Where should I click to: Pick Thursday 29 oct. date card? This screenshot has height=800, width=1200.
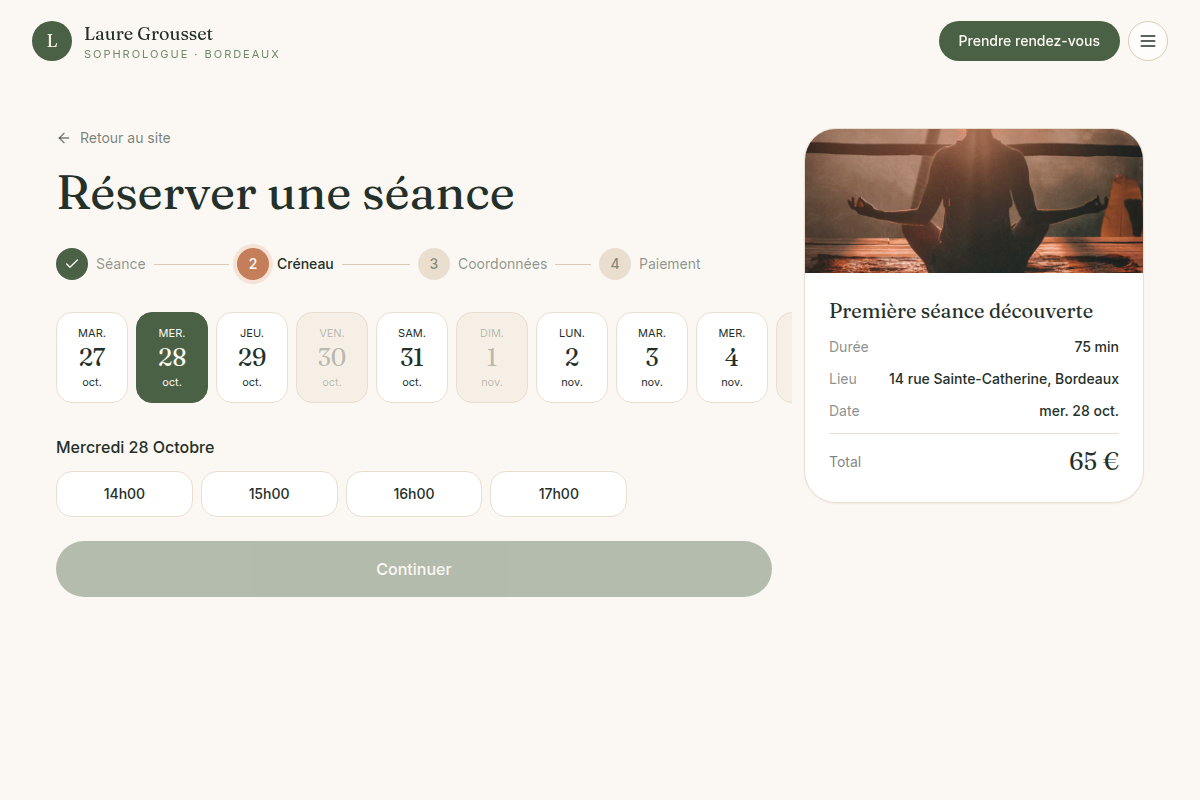(x=252, y=358)
